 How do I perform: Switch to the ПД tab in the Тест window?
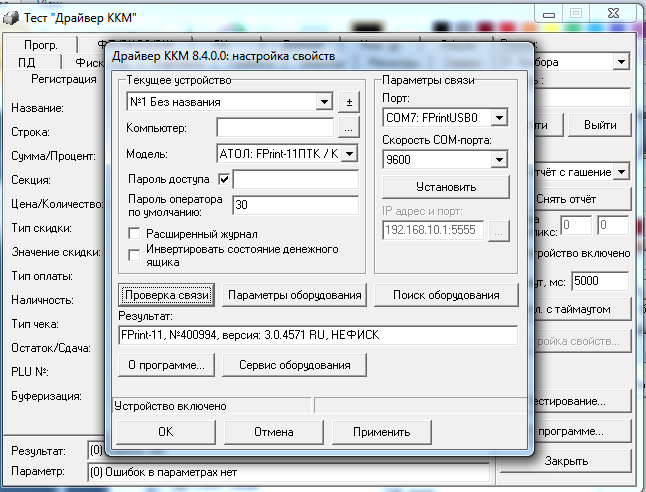(x=27, y=62)
